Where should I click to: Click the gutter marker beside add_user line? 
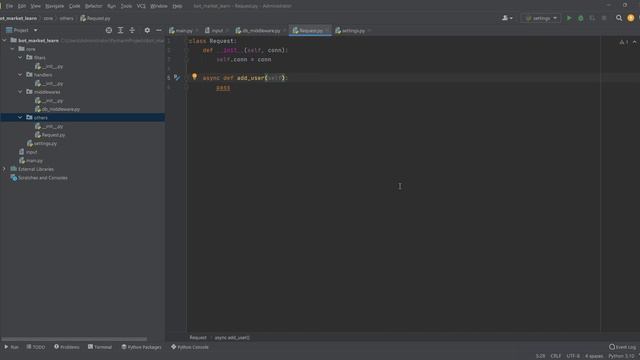tap(177, 77)
